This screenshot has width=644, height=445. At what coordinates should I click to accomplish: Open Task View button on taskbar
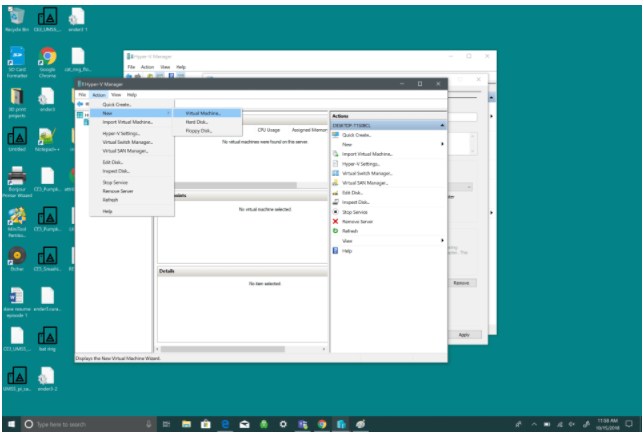point(166,424)
